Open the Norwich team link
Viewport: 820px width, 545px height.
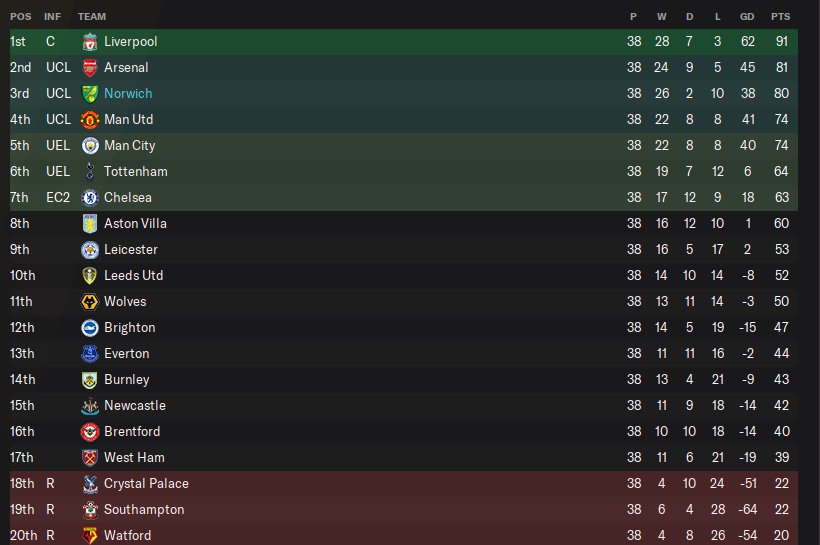(128, 94)
